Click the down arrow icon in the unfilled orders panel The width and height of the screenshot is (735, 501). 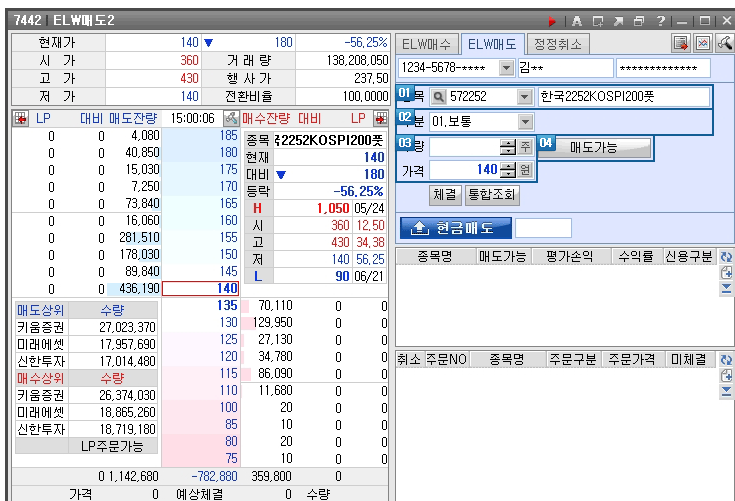click(x=726, y=391)
